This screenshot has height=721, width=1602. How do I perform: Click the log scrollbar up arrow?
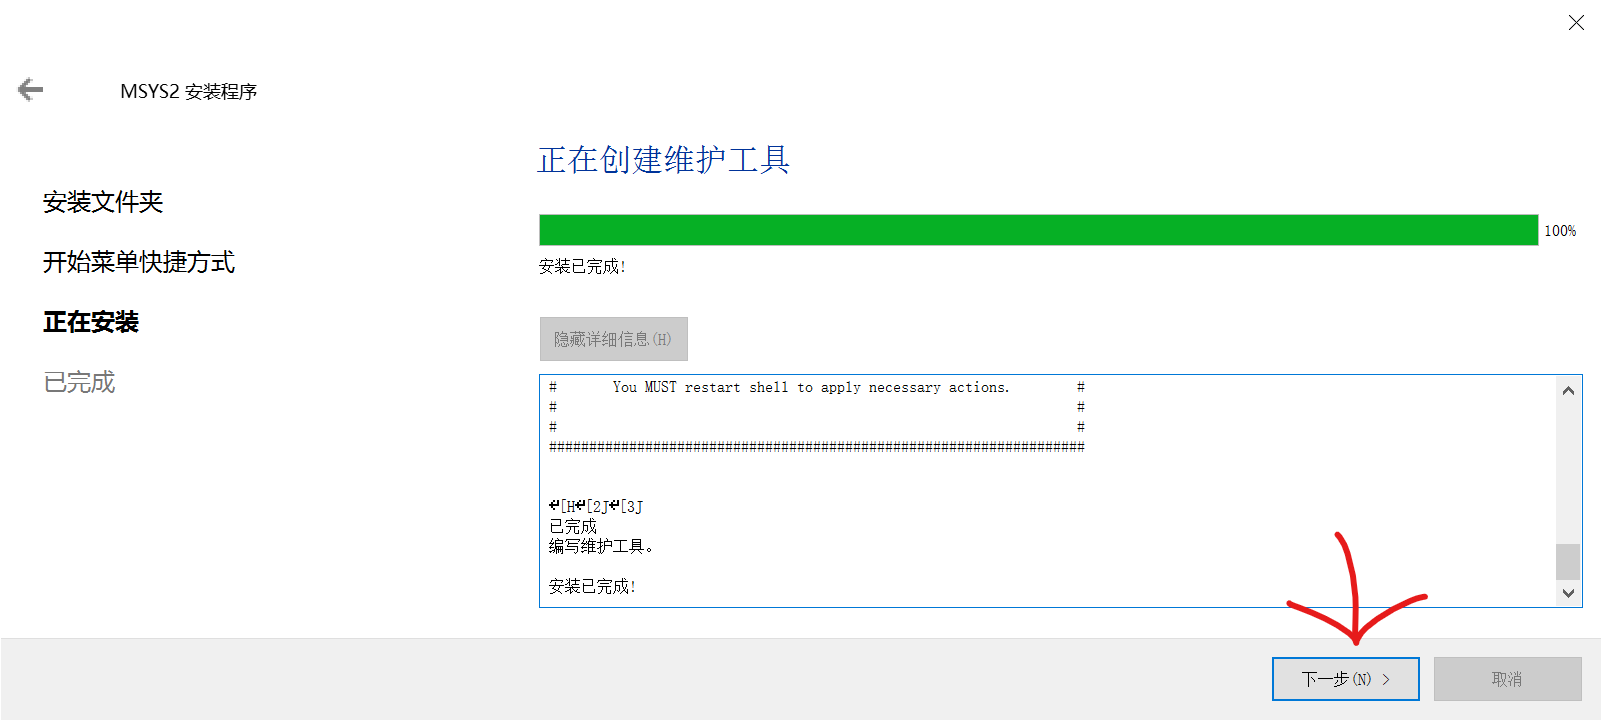(1568, 391)
